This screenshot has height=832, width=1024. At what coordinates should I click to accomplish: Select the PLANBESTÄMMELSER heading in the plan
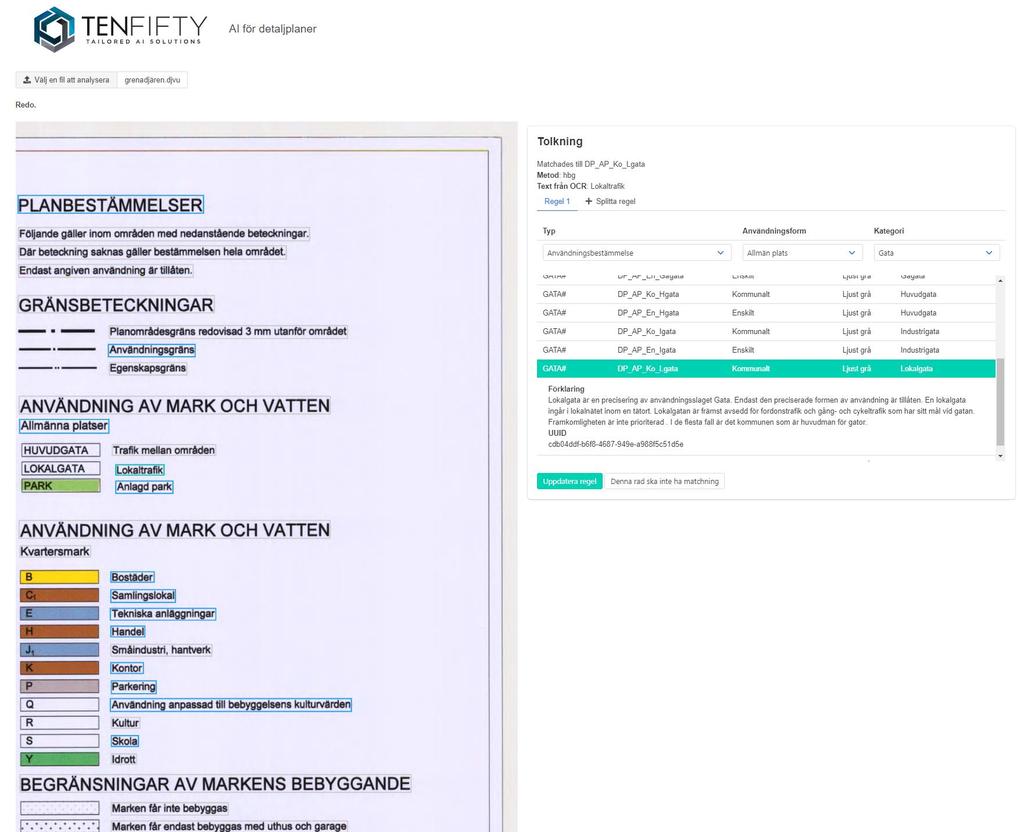110,205
